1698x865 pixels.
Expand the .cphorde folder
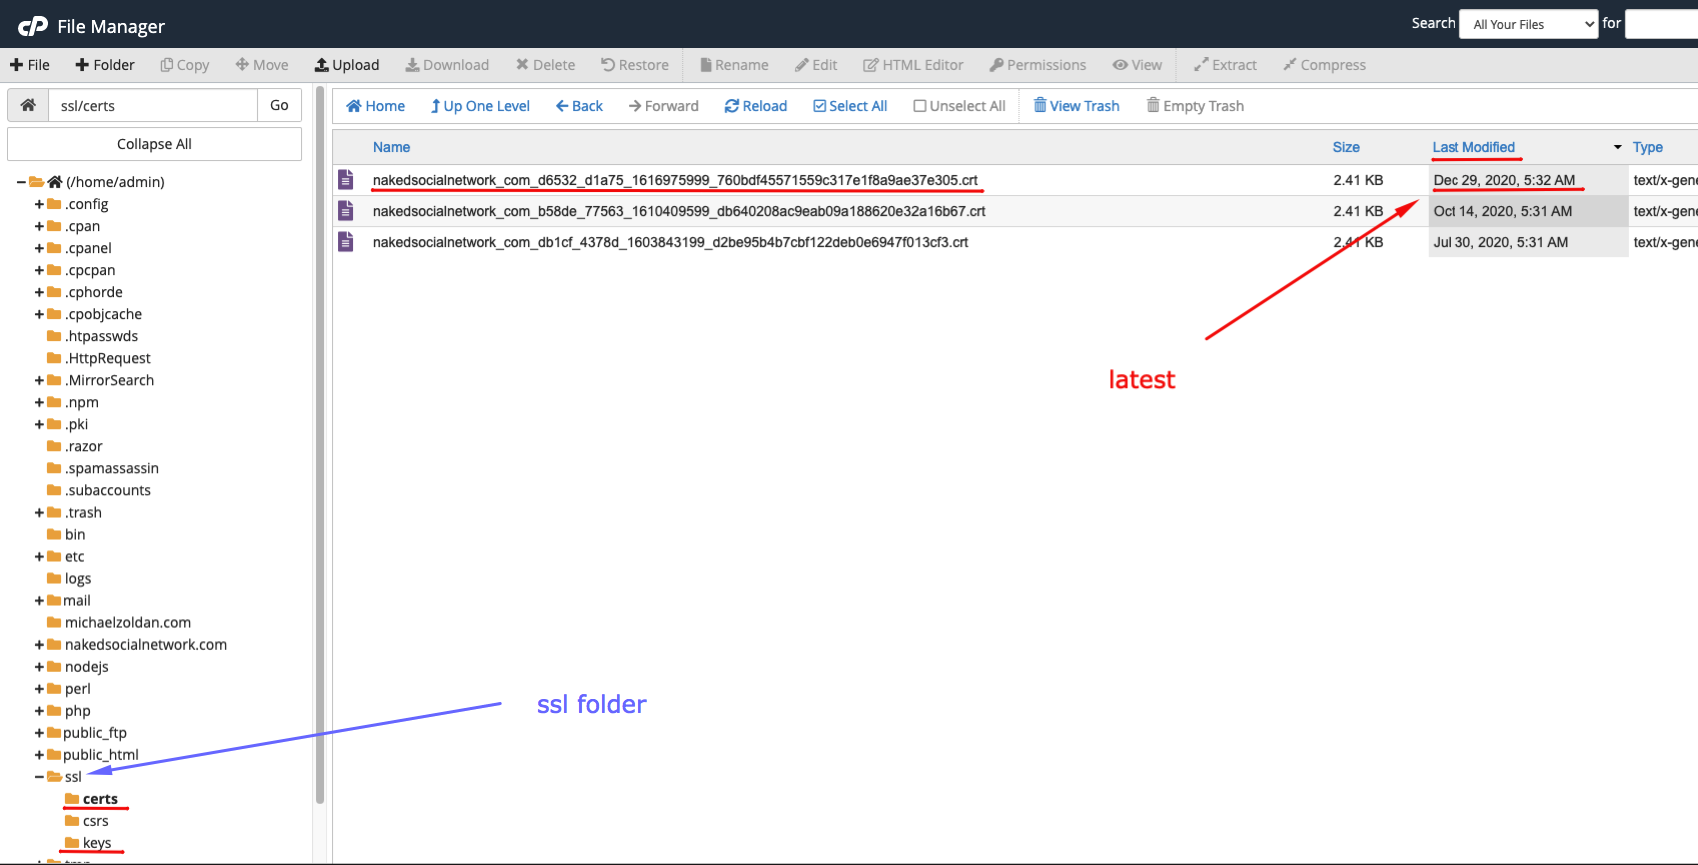click(x=40, y=292)
